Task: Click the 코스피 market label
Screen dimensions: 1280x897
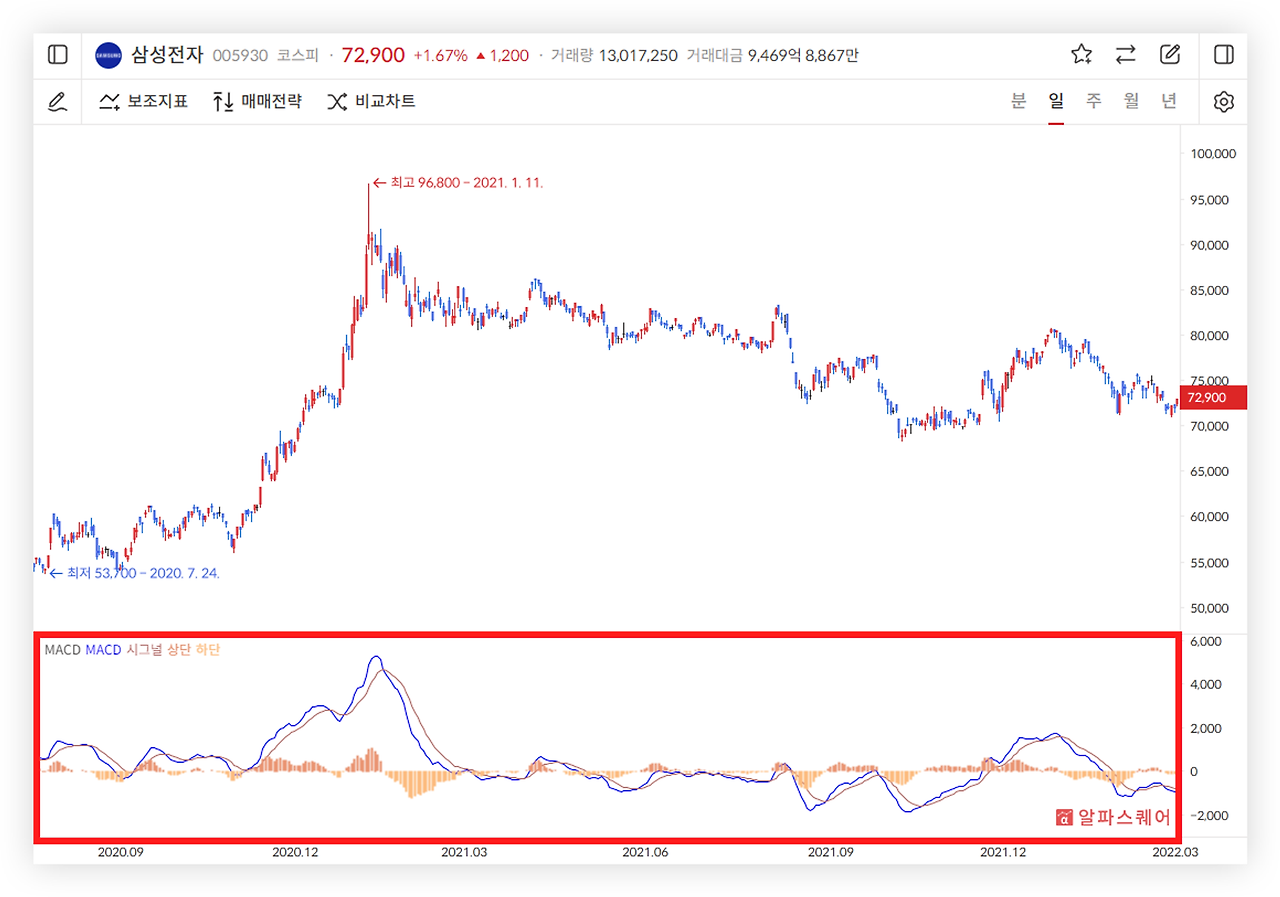Action: pyautogui.click(x=297, y=56)
